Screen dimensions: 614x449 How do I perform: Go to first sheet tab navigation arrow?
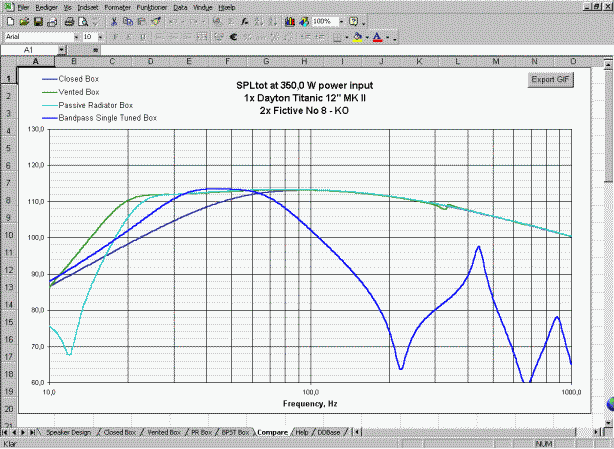(5, 432)
